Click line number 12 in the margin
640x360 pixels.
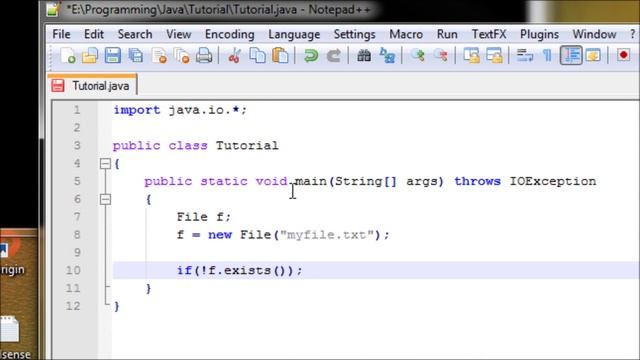pos(73,306)
